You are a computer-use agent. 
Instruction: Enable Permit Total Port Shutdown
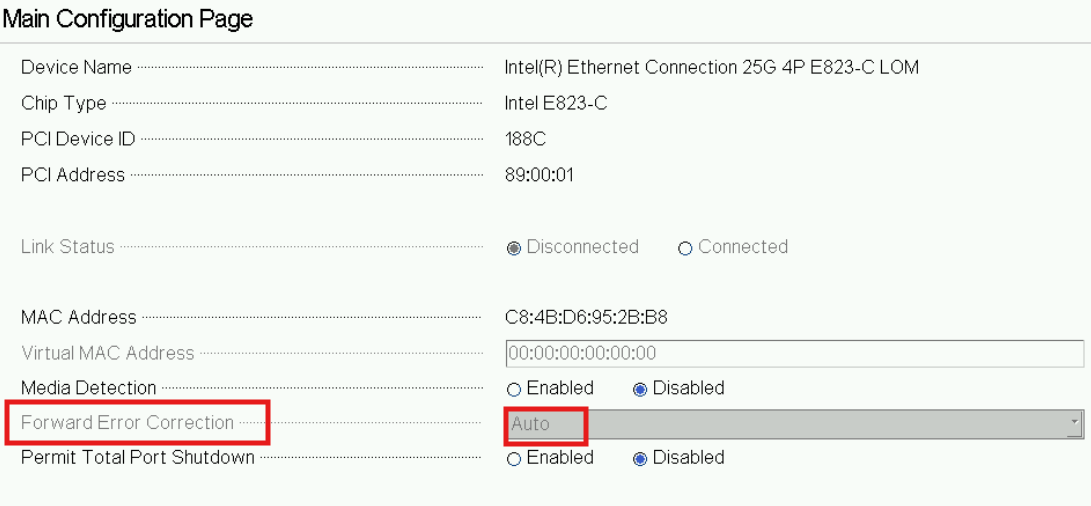(x=514, y=459)
